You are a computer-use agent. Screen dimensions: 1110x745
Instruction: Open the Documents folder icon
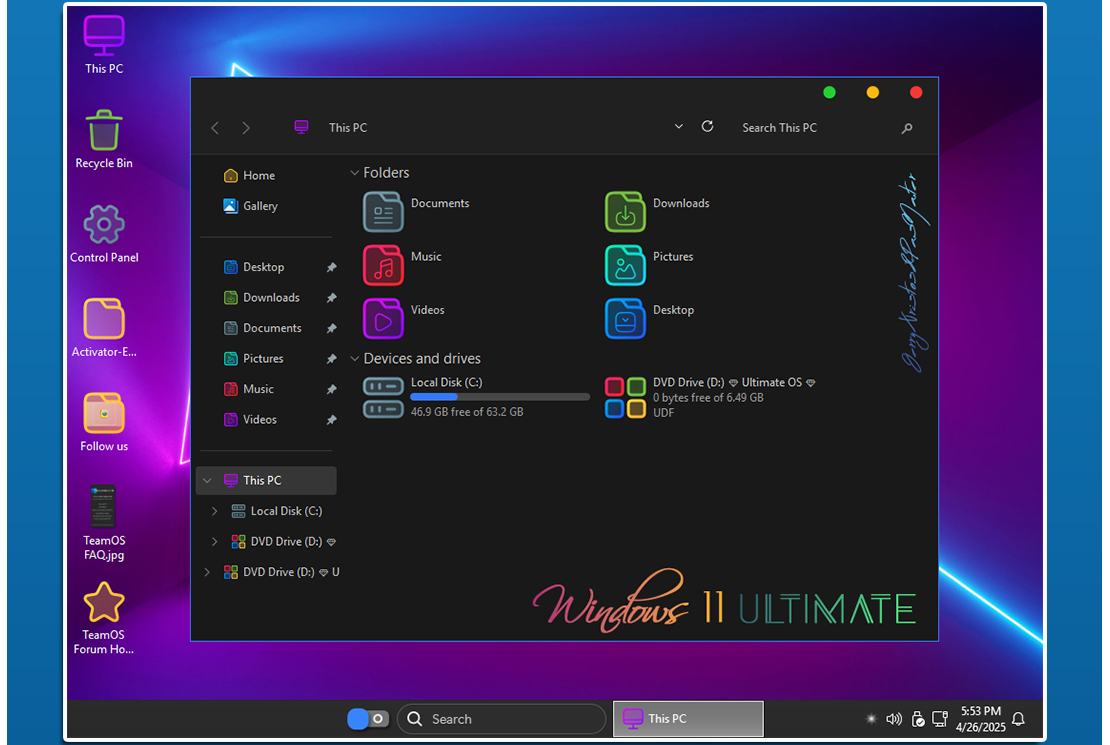click(x=383, y=212)
